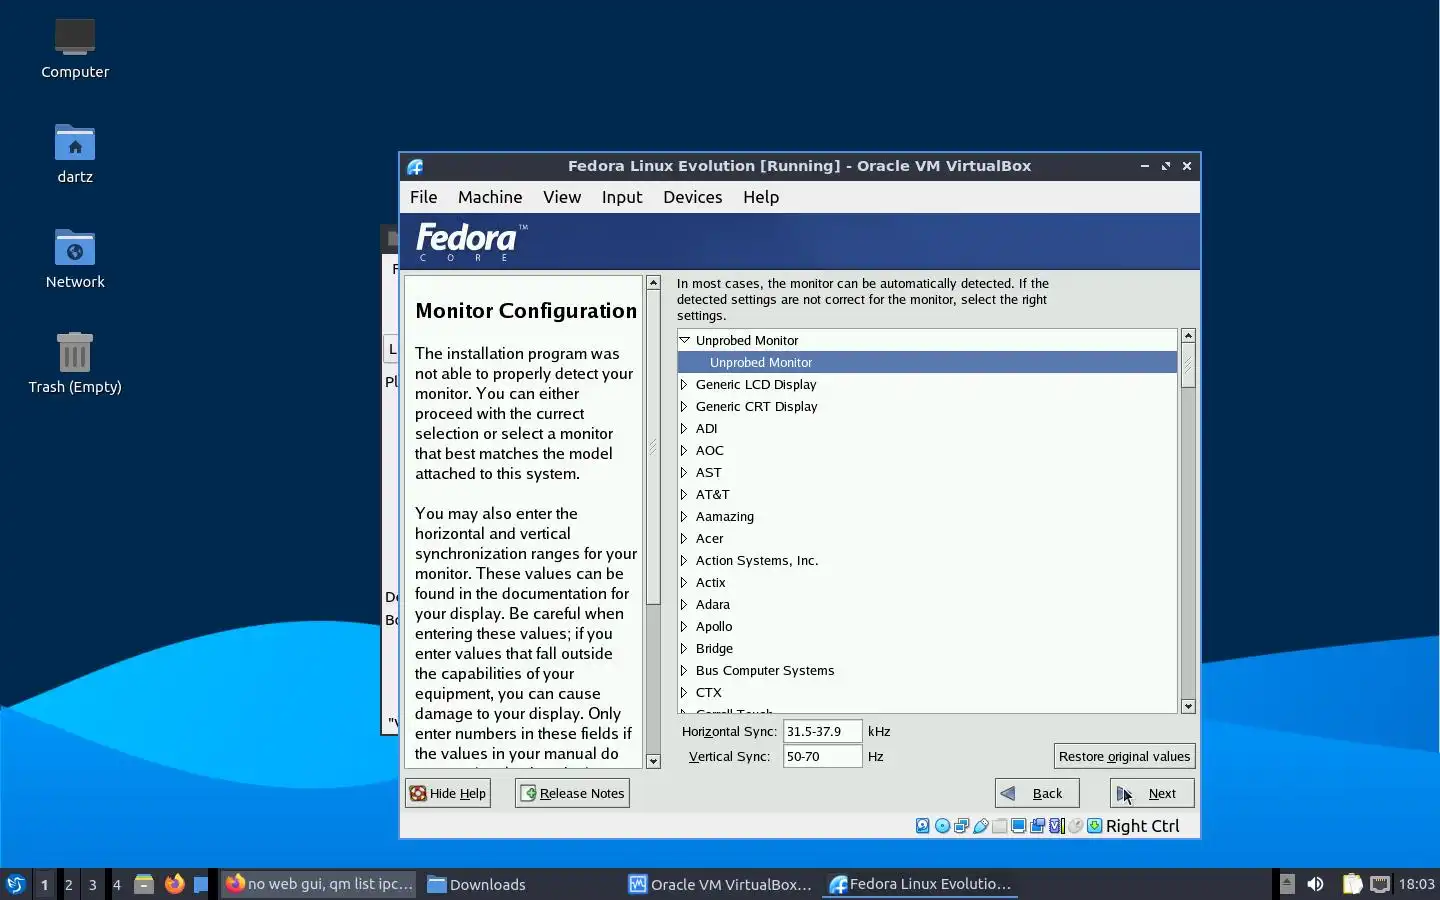
Task: Select the highlighted Unprobed Monitor entry
Action: click(x=927, y=362)
